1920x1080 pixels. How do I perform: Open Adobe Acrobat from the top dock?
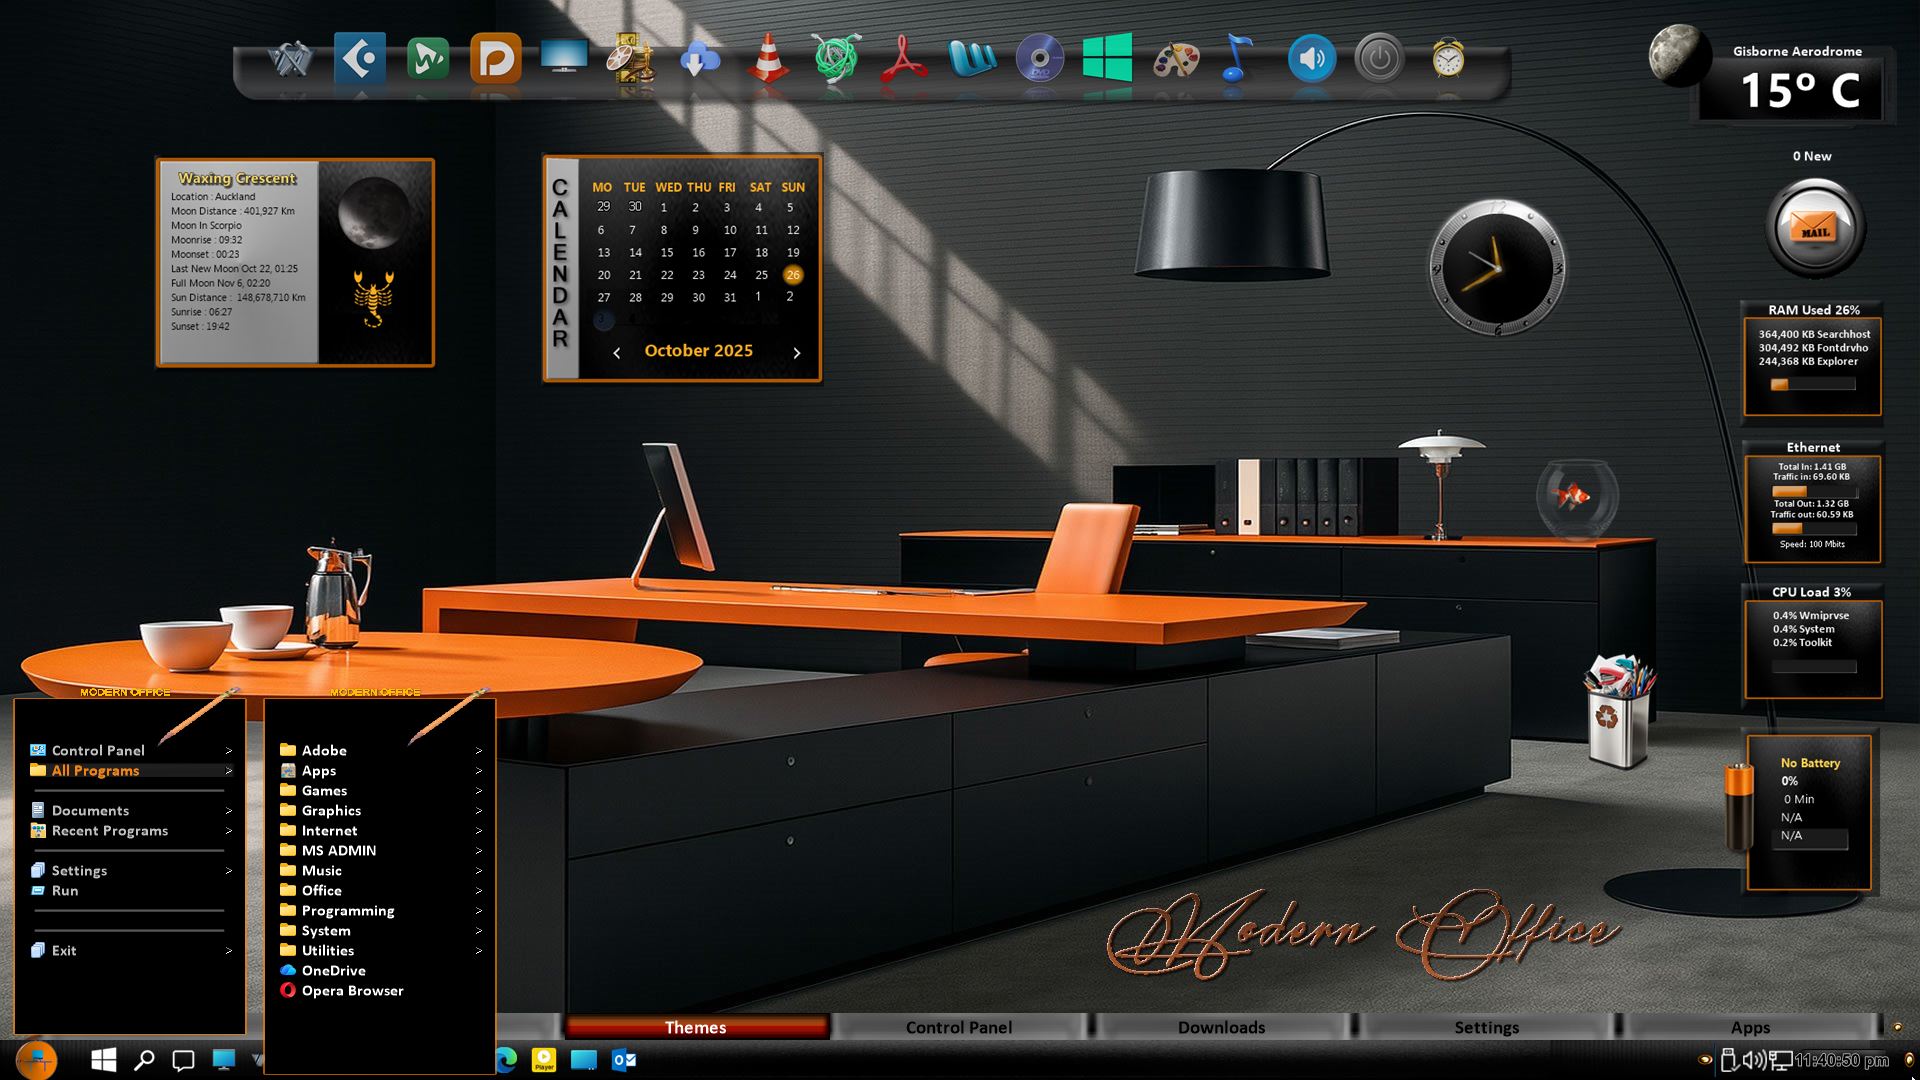(905, 60)
